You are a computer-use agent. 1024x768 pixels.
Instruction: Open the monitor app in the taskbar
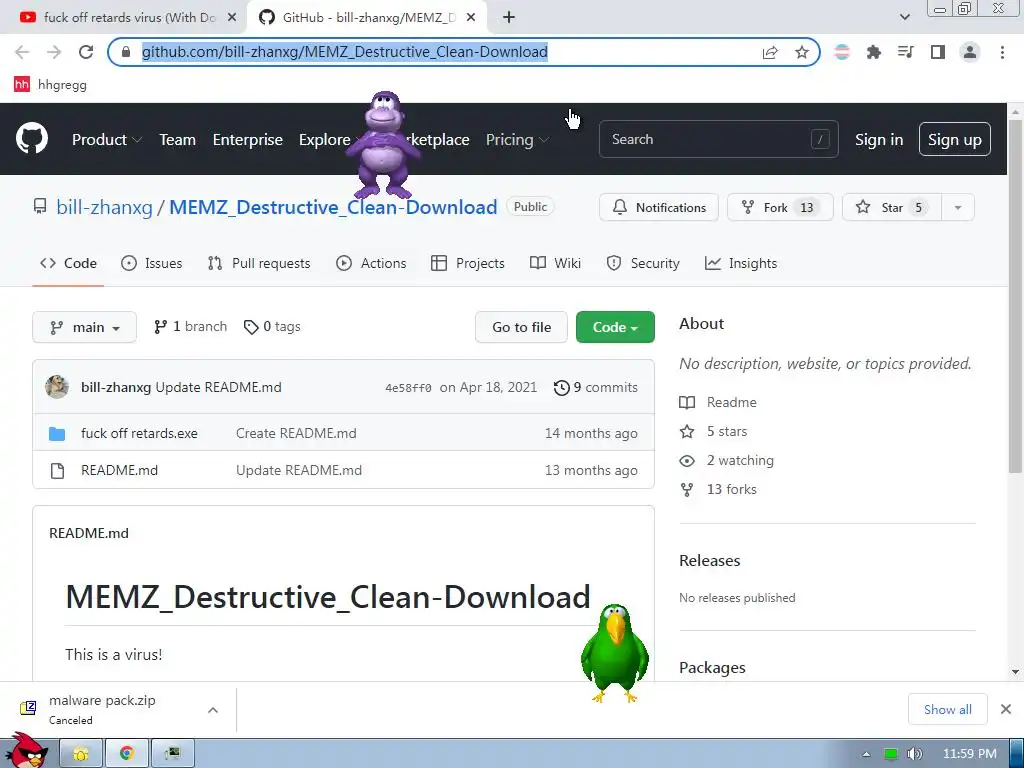point(172,754)
